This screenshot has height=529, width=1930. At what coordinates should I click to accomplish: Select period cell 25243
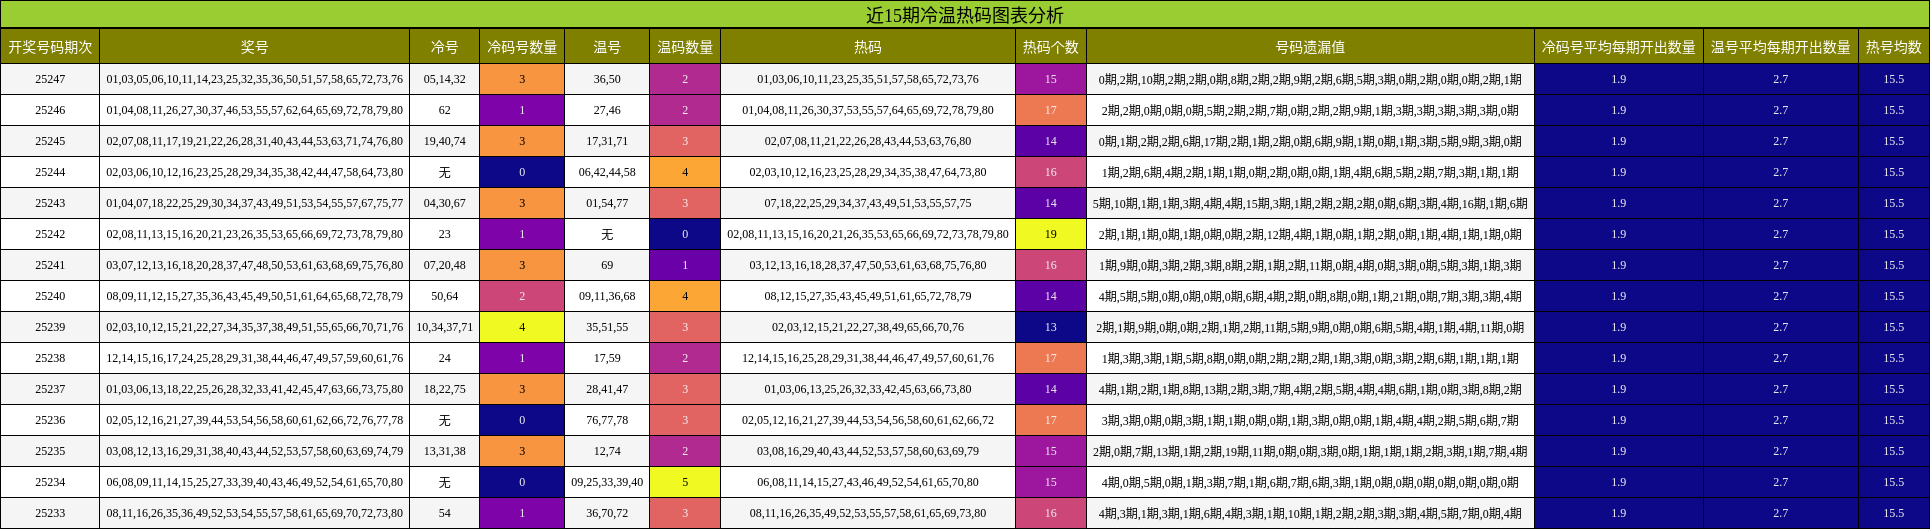click(50, 203)
